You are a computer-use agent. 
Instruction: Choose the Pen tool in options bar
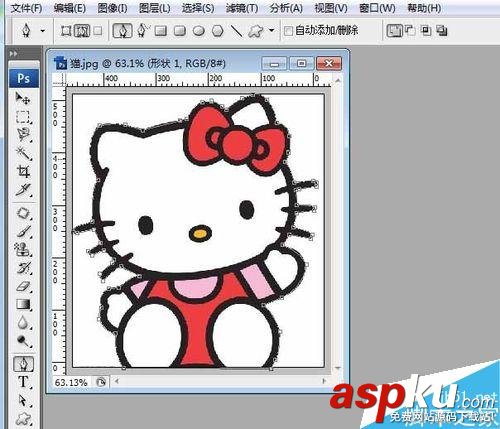pyautogui.click(x=122, y=31)
